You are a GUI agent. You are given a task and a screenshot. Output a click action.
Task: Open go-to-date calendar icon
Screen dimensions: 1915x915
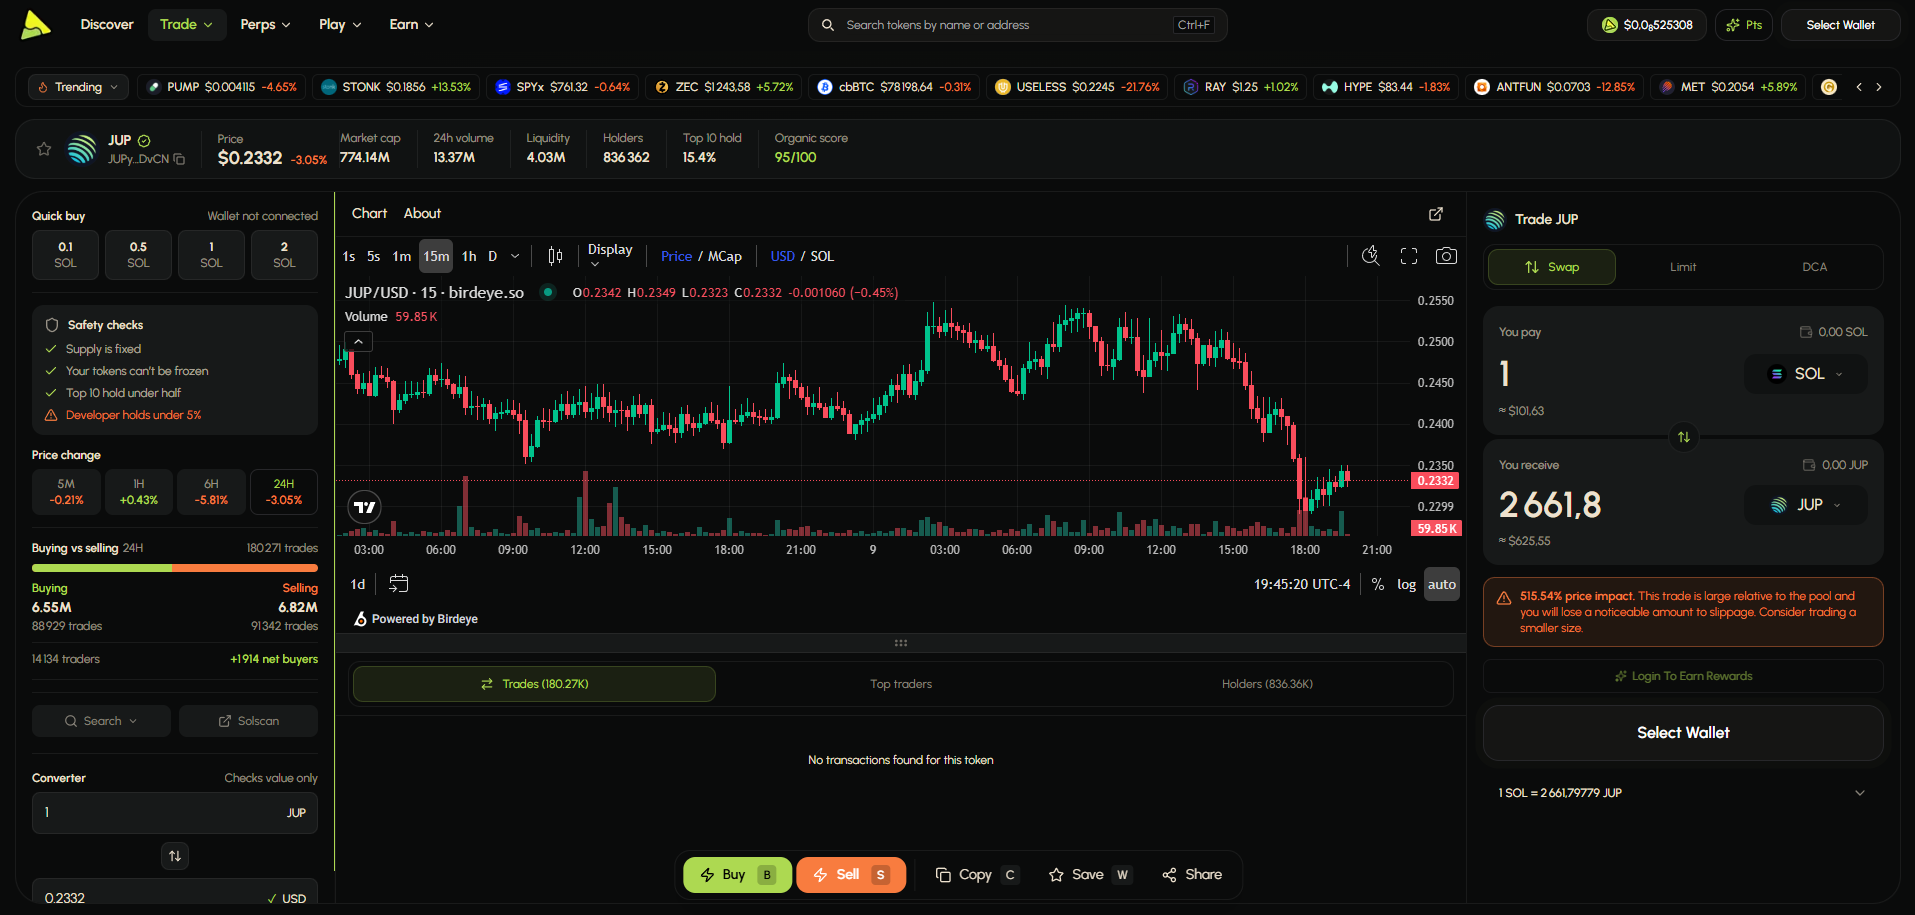coord(398,584)
